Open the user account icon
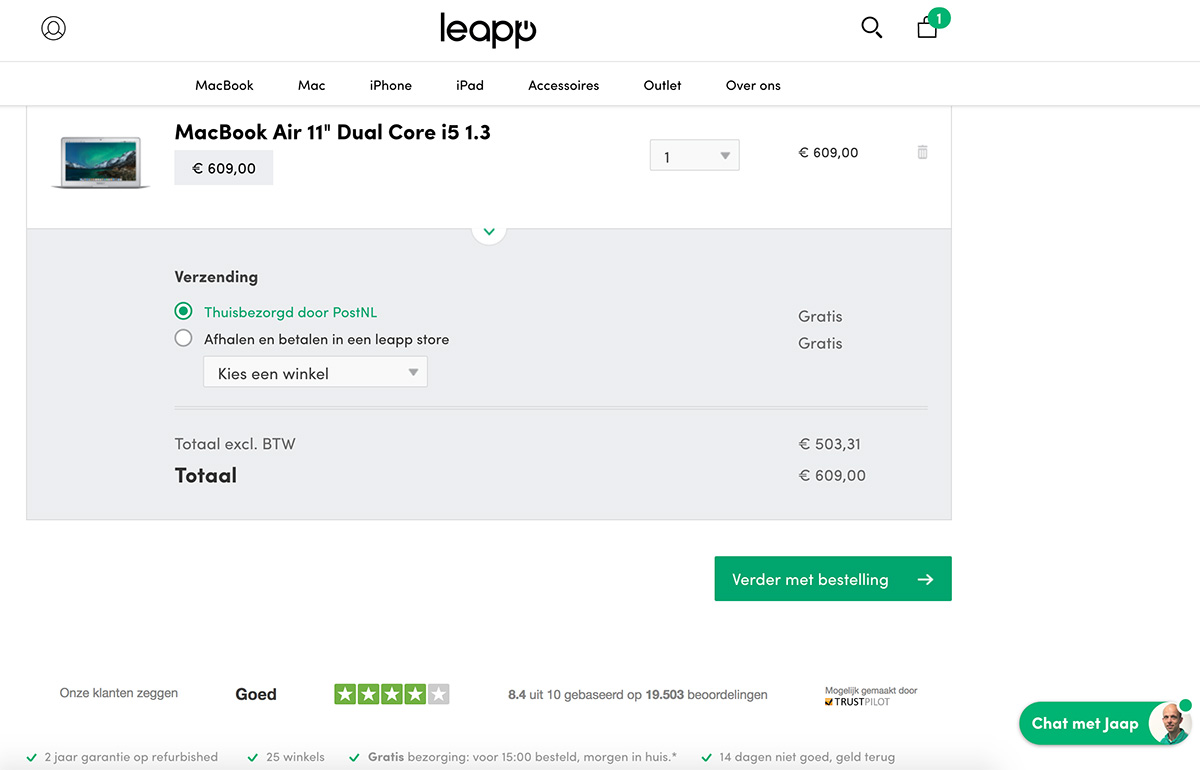 (53, 28)
